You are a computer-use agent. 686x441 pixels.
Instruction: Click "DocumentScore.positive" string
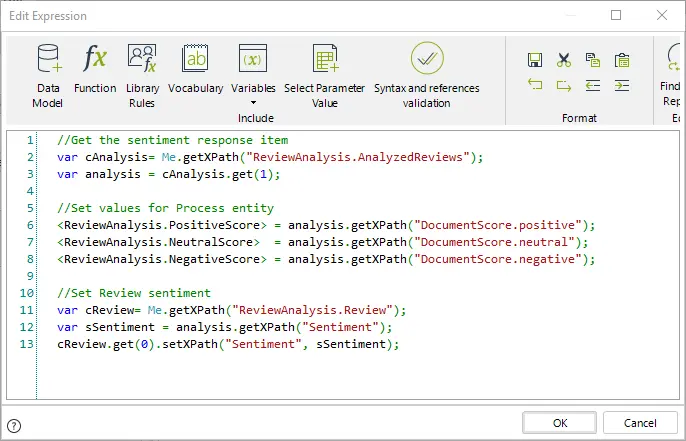pyautogui.click(x=498, y=225)
